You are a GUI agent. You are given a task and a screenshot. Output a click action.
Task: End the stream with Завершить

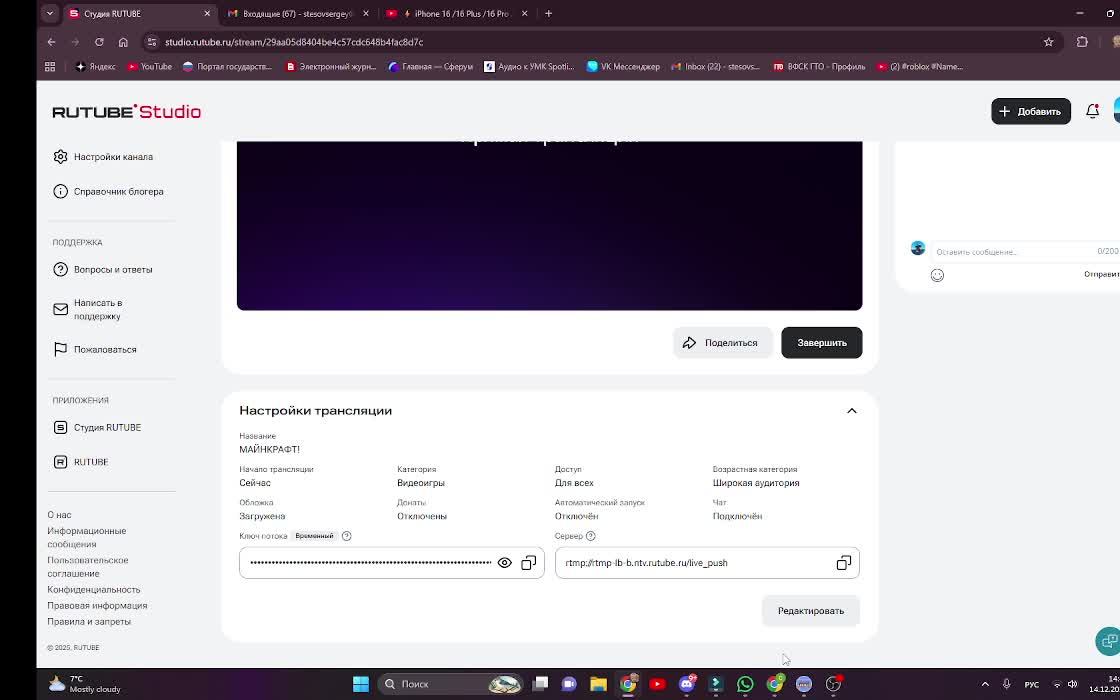click(x=821, y=343)
